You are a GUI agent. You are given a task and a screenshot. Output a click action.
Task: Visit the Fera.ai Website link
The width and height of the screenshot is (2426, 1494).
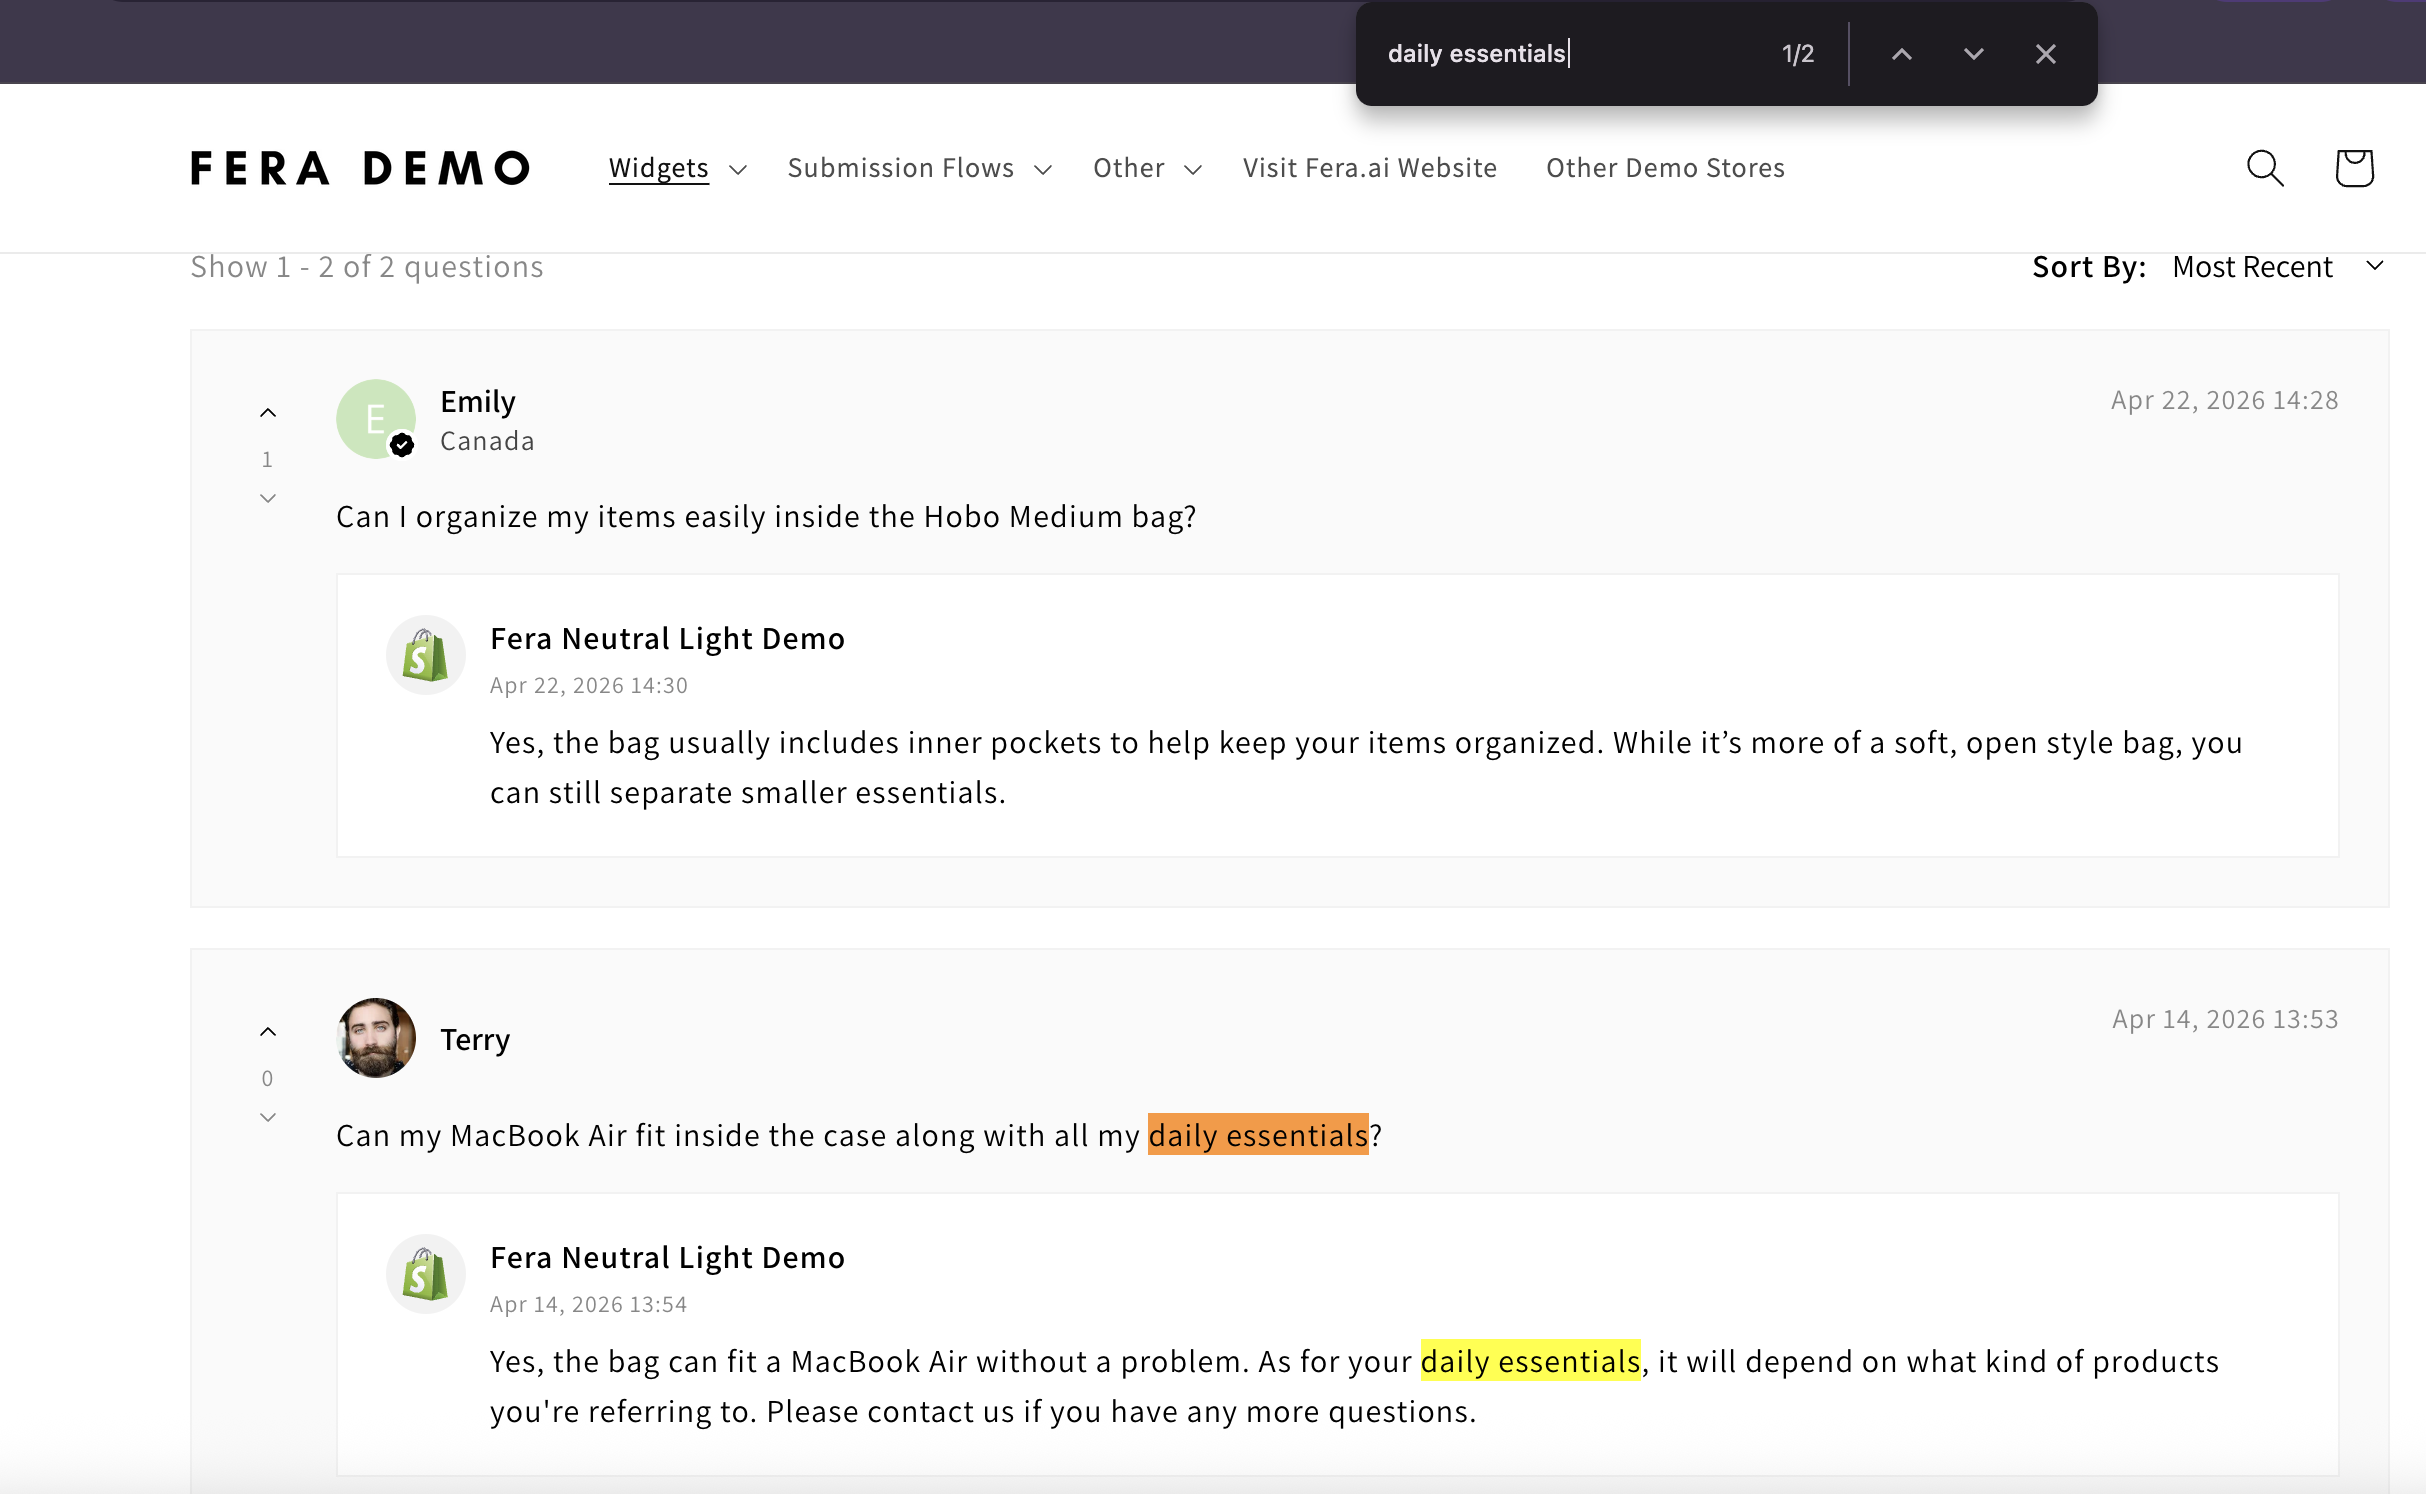tap(1369, 168)
